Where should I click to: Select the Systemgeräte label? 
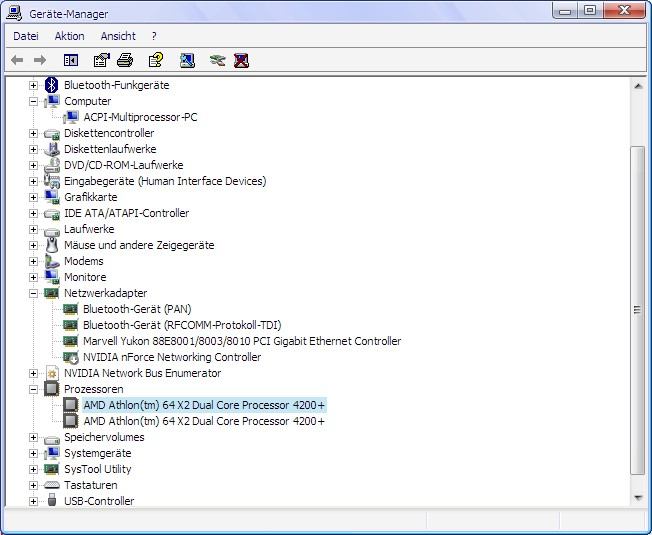tap(98, 453)
